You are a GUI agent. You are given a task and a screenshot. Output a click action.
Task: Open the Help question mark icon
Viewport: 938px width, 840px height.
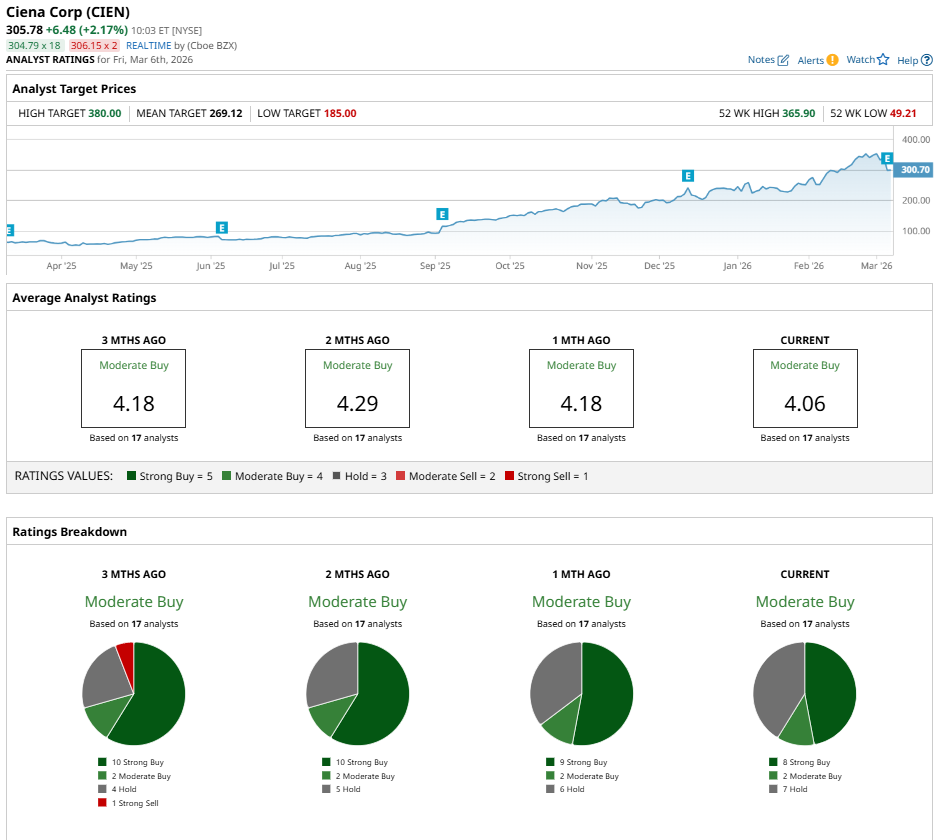click(926, 60)
